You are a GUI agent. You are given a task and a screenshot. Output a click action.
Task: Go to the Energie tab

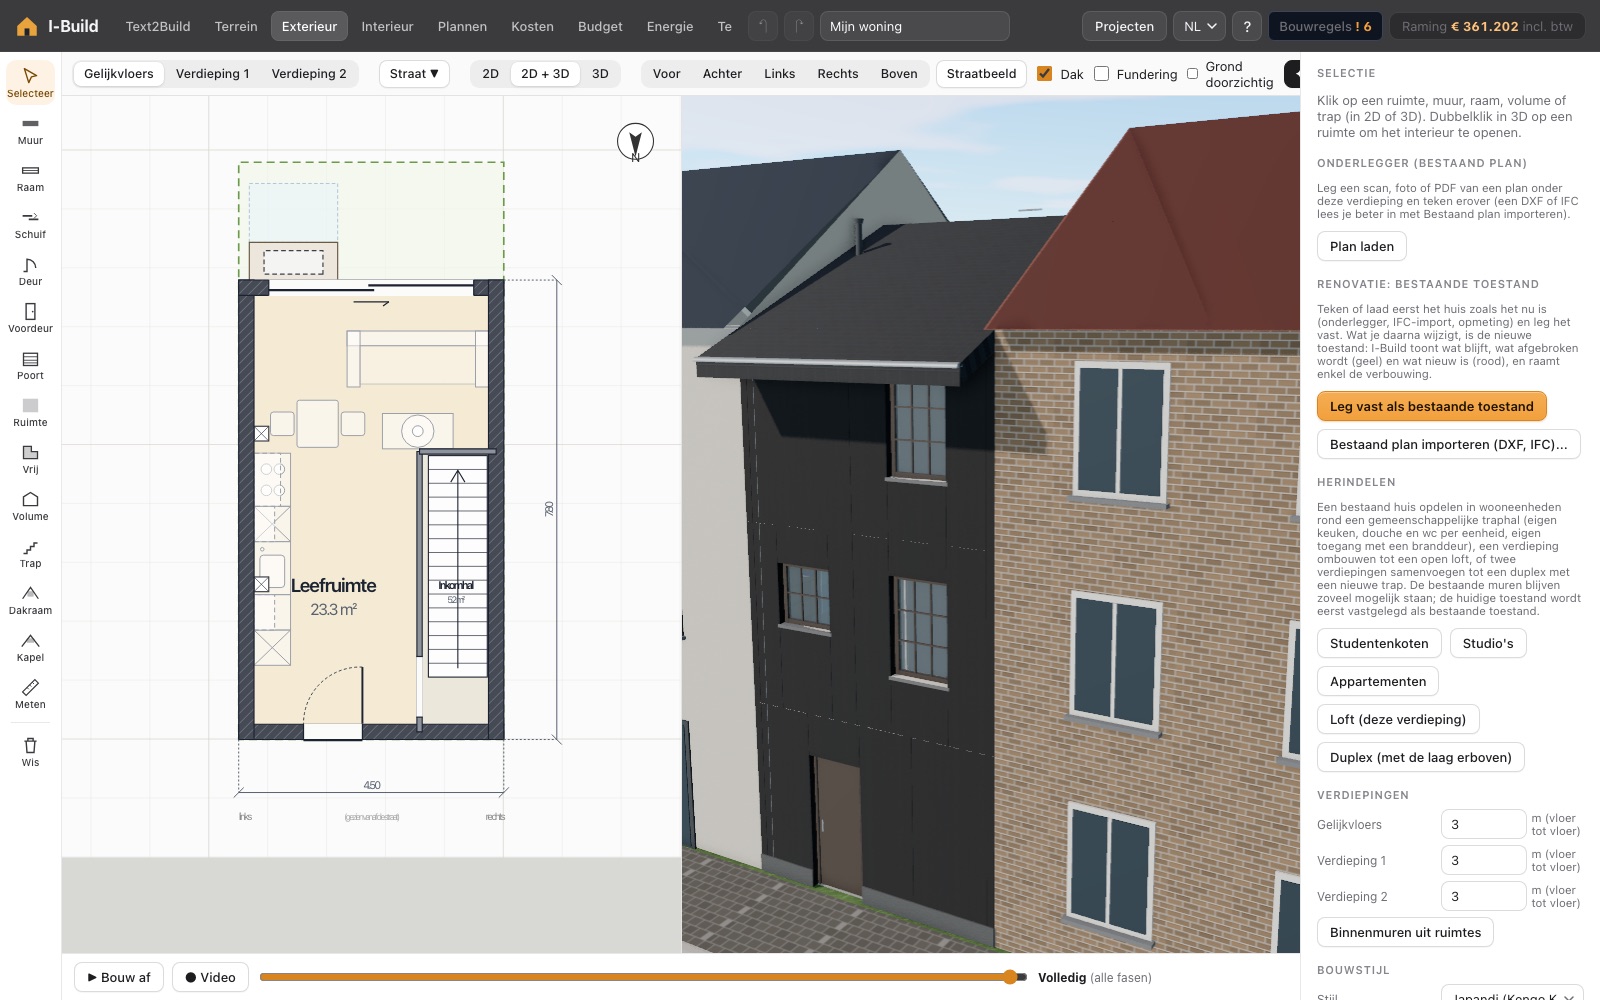670,26
